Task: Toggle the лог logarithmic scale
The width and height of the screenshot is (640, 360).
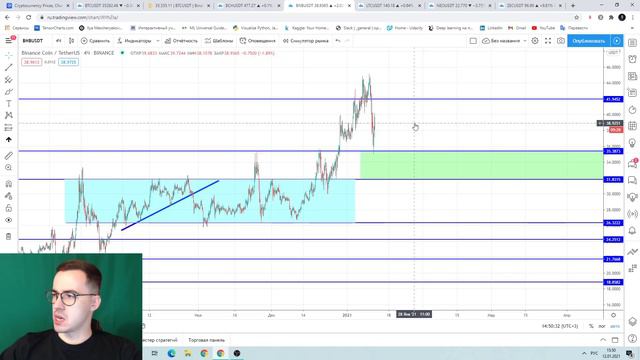Action: [602, 326]
